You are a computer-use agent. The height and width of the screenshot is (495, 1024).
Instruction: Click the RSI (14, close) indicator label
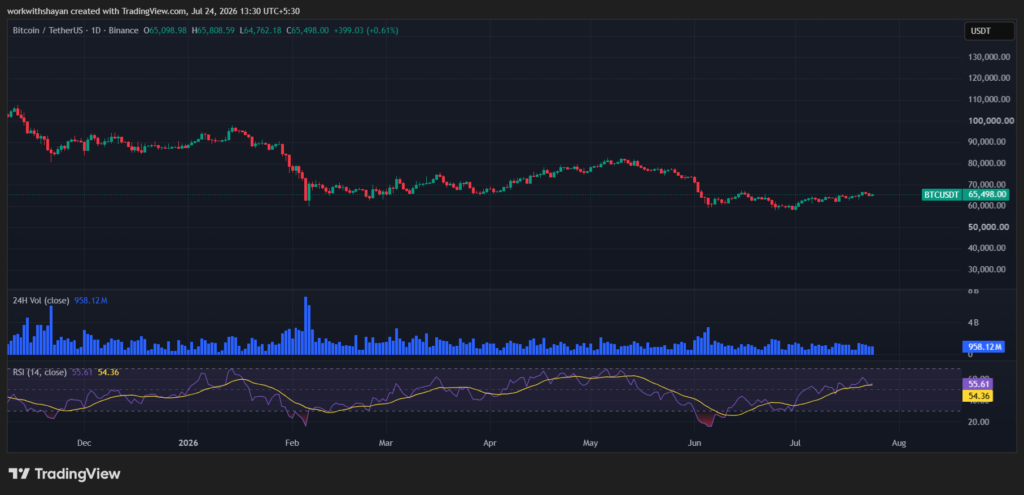[40, 372]
